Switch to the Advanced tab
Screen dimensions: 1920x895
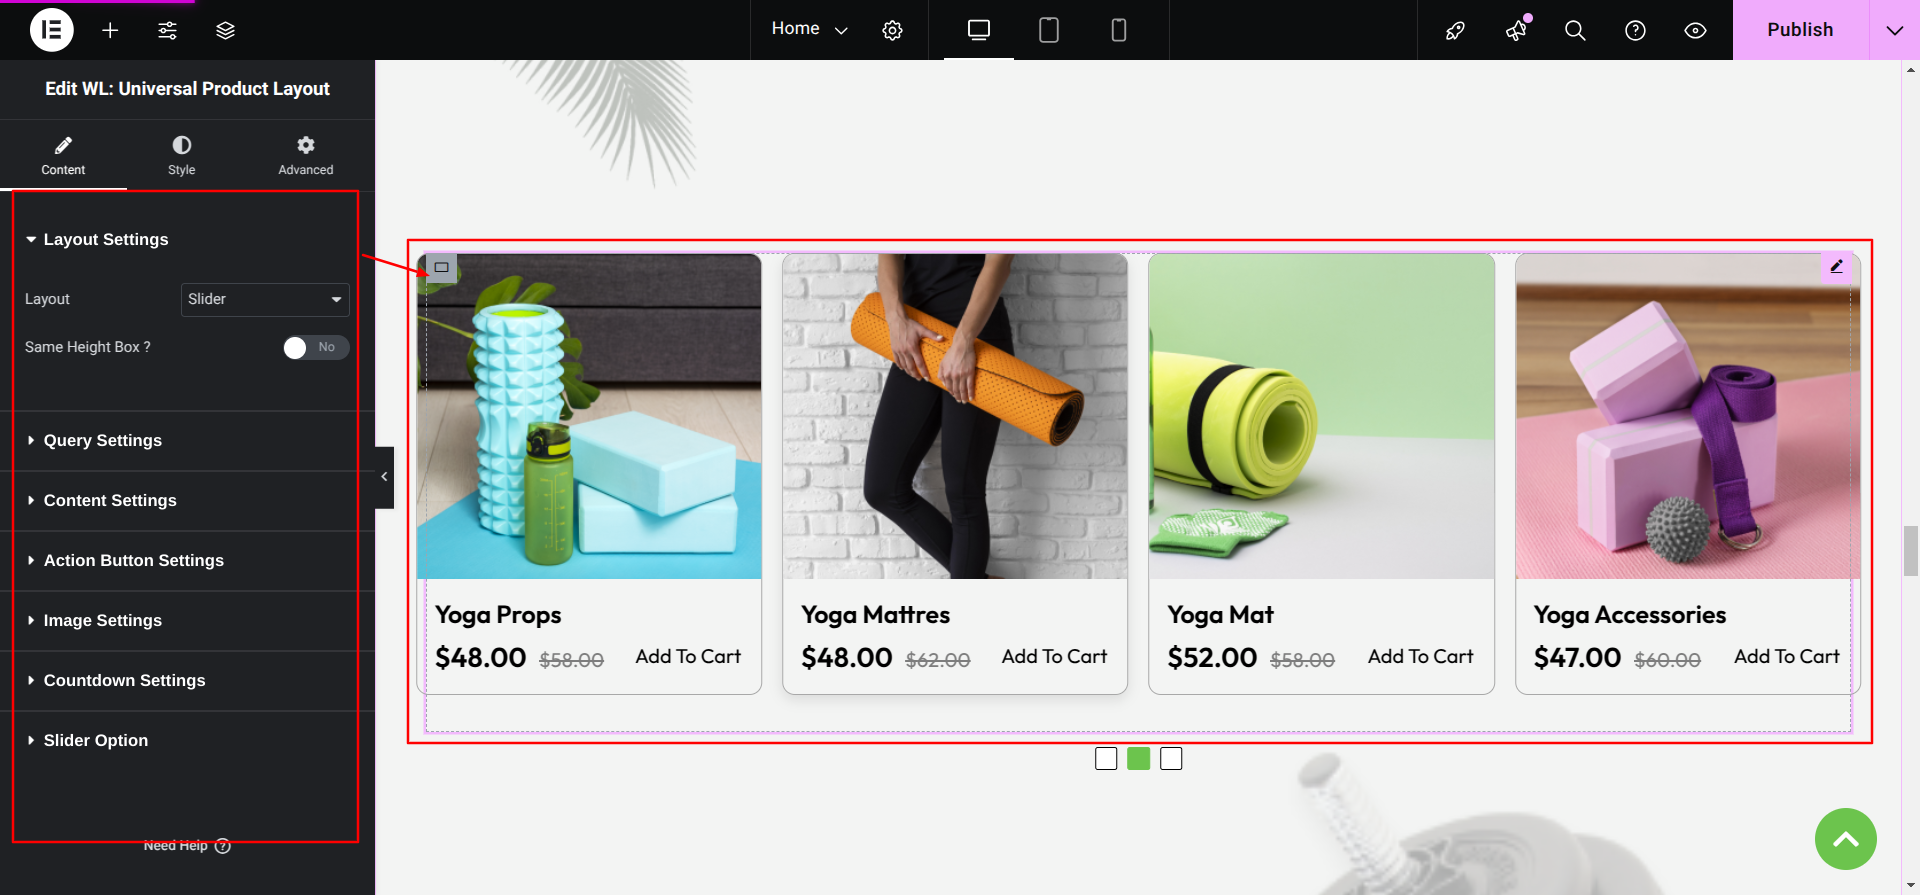point(306,156)
